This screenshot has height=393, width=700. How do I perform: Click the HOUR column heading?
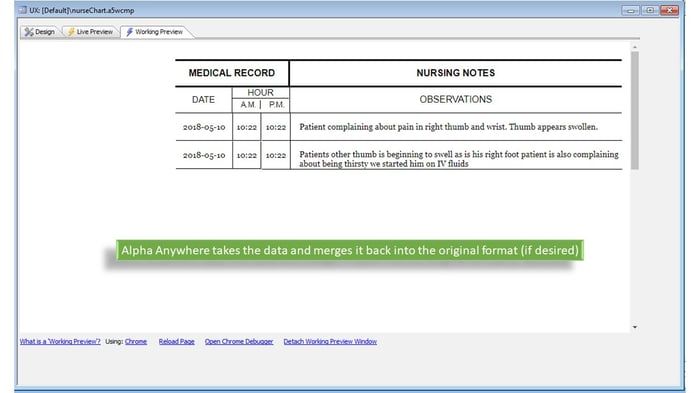pyautogui.click(x=260, y=92)
